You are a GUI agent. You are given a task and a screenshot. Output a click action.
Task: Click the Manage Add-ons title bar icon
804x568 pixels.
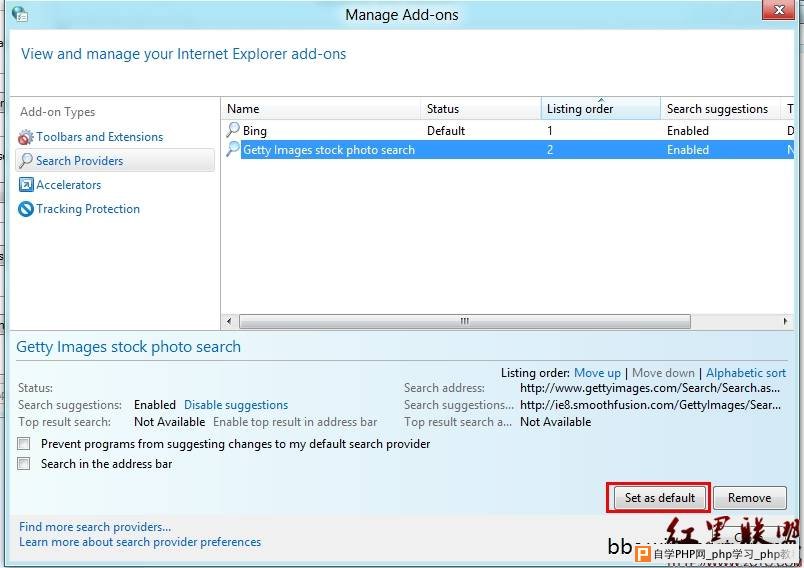click(x=19, y=14)
